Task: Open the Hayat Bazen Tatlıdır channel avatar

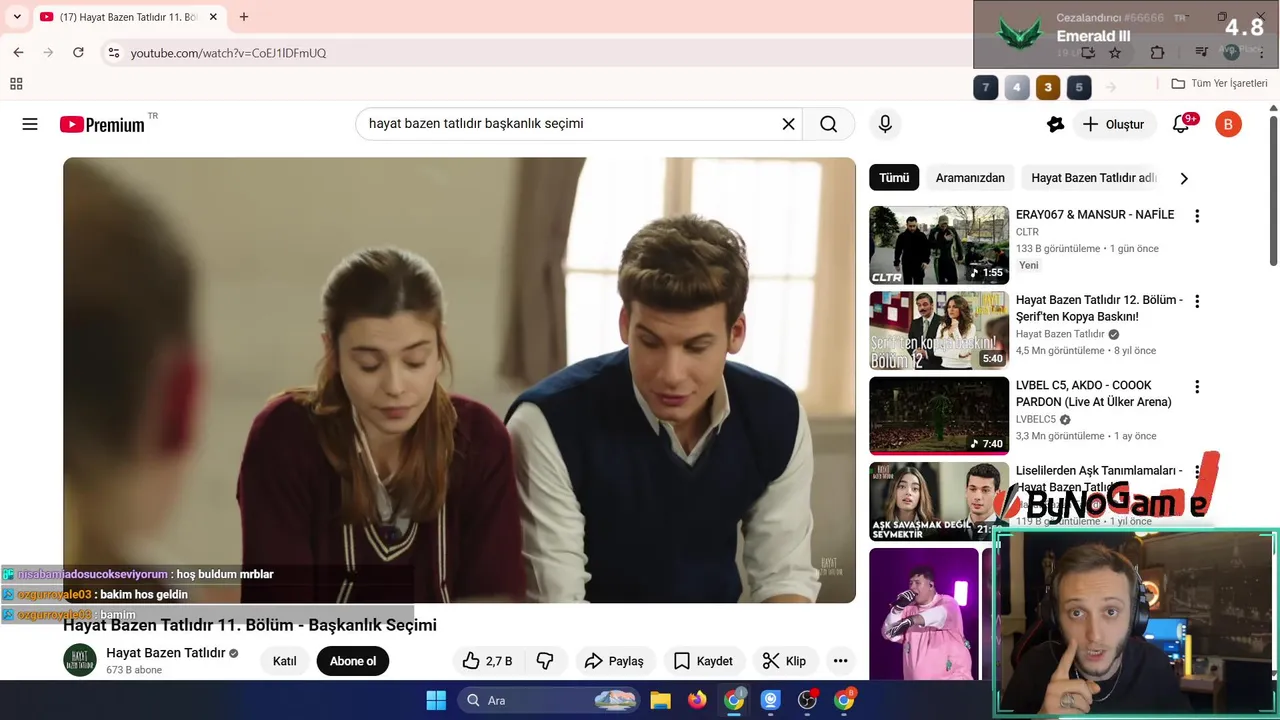Action: pyautogui.click(x=80, y=660)
